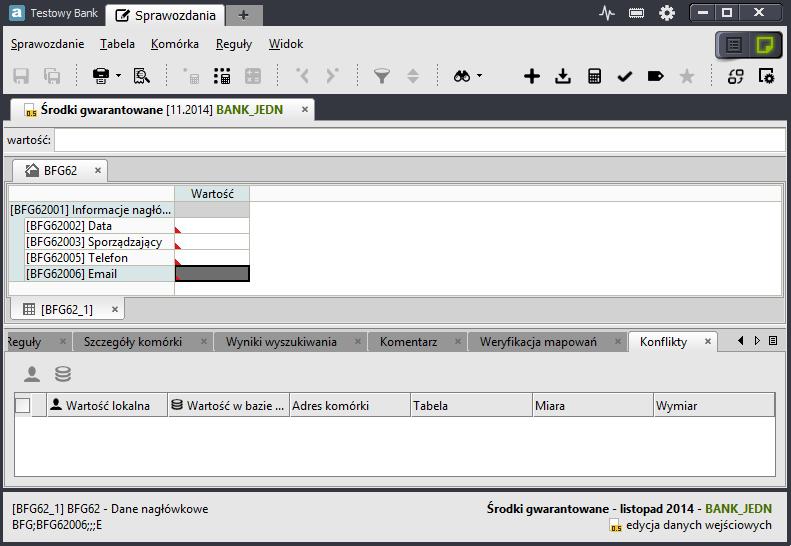The image size is (791, 546).
Task: Click the greyed calculator table icon
Action: 253,76
